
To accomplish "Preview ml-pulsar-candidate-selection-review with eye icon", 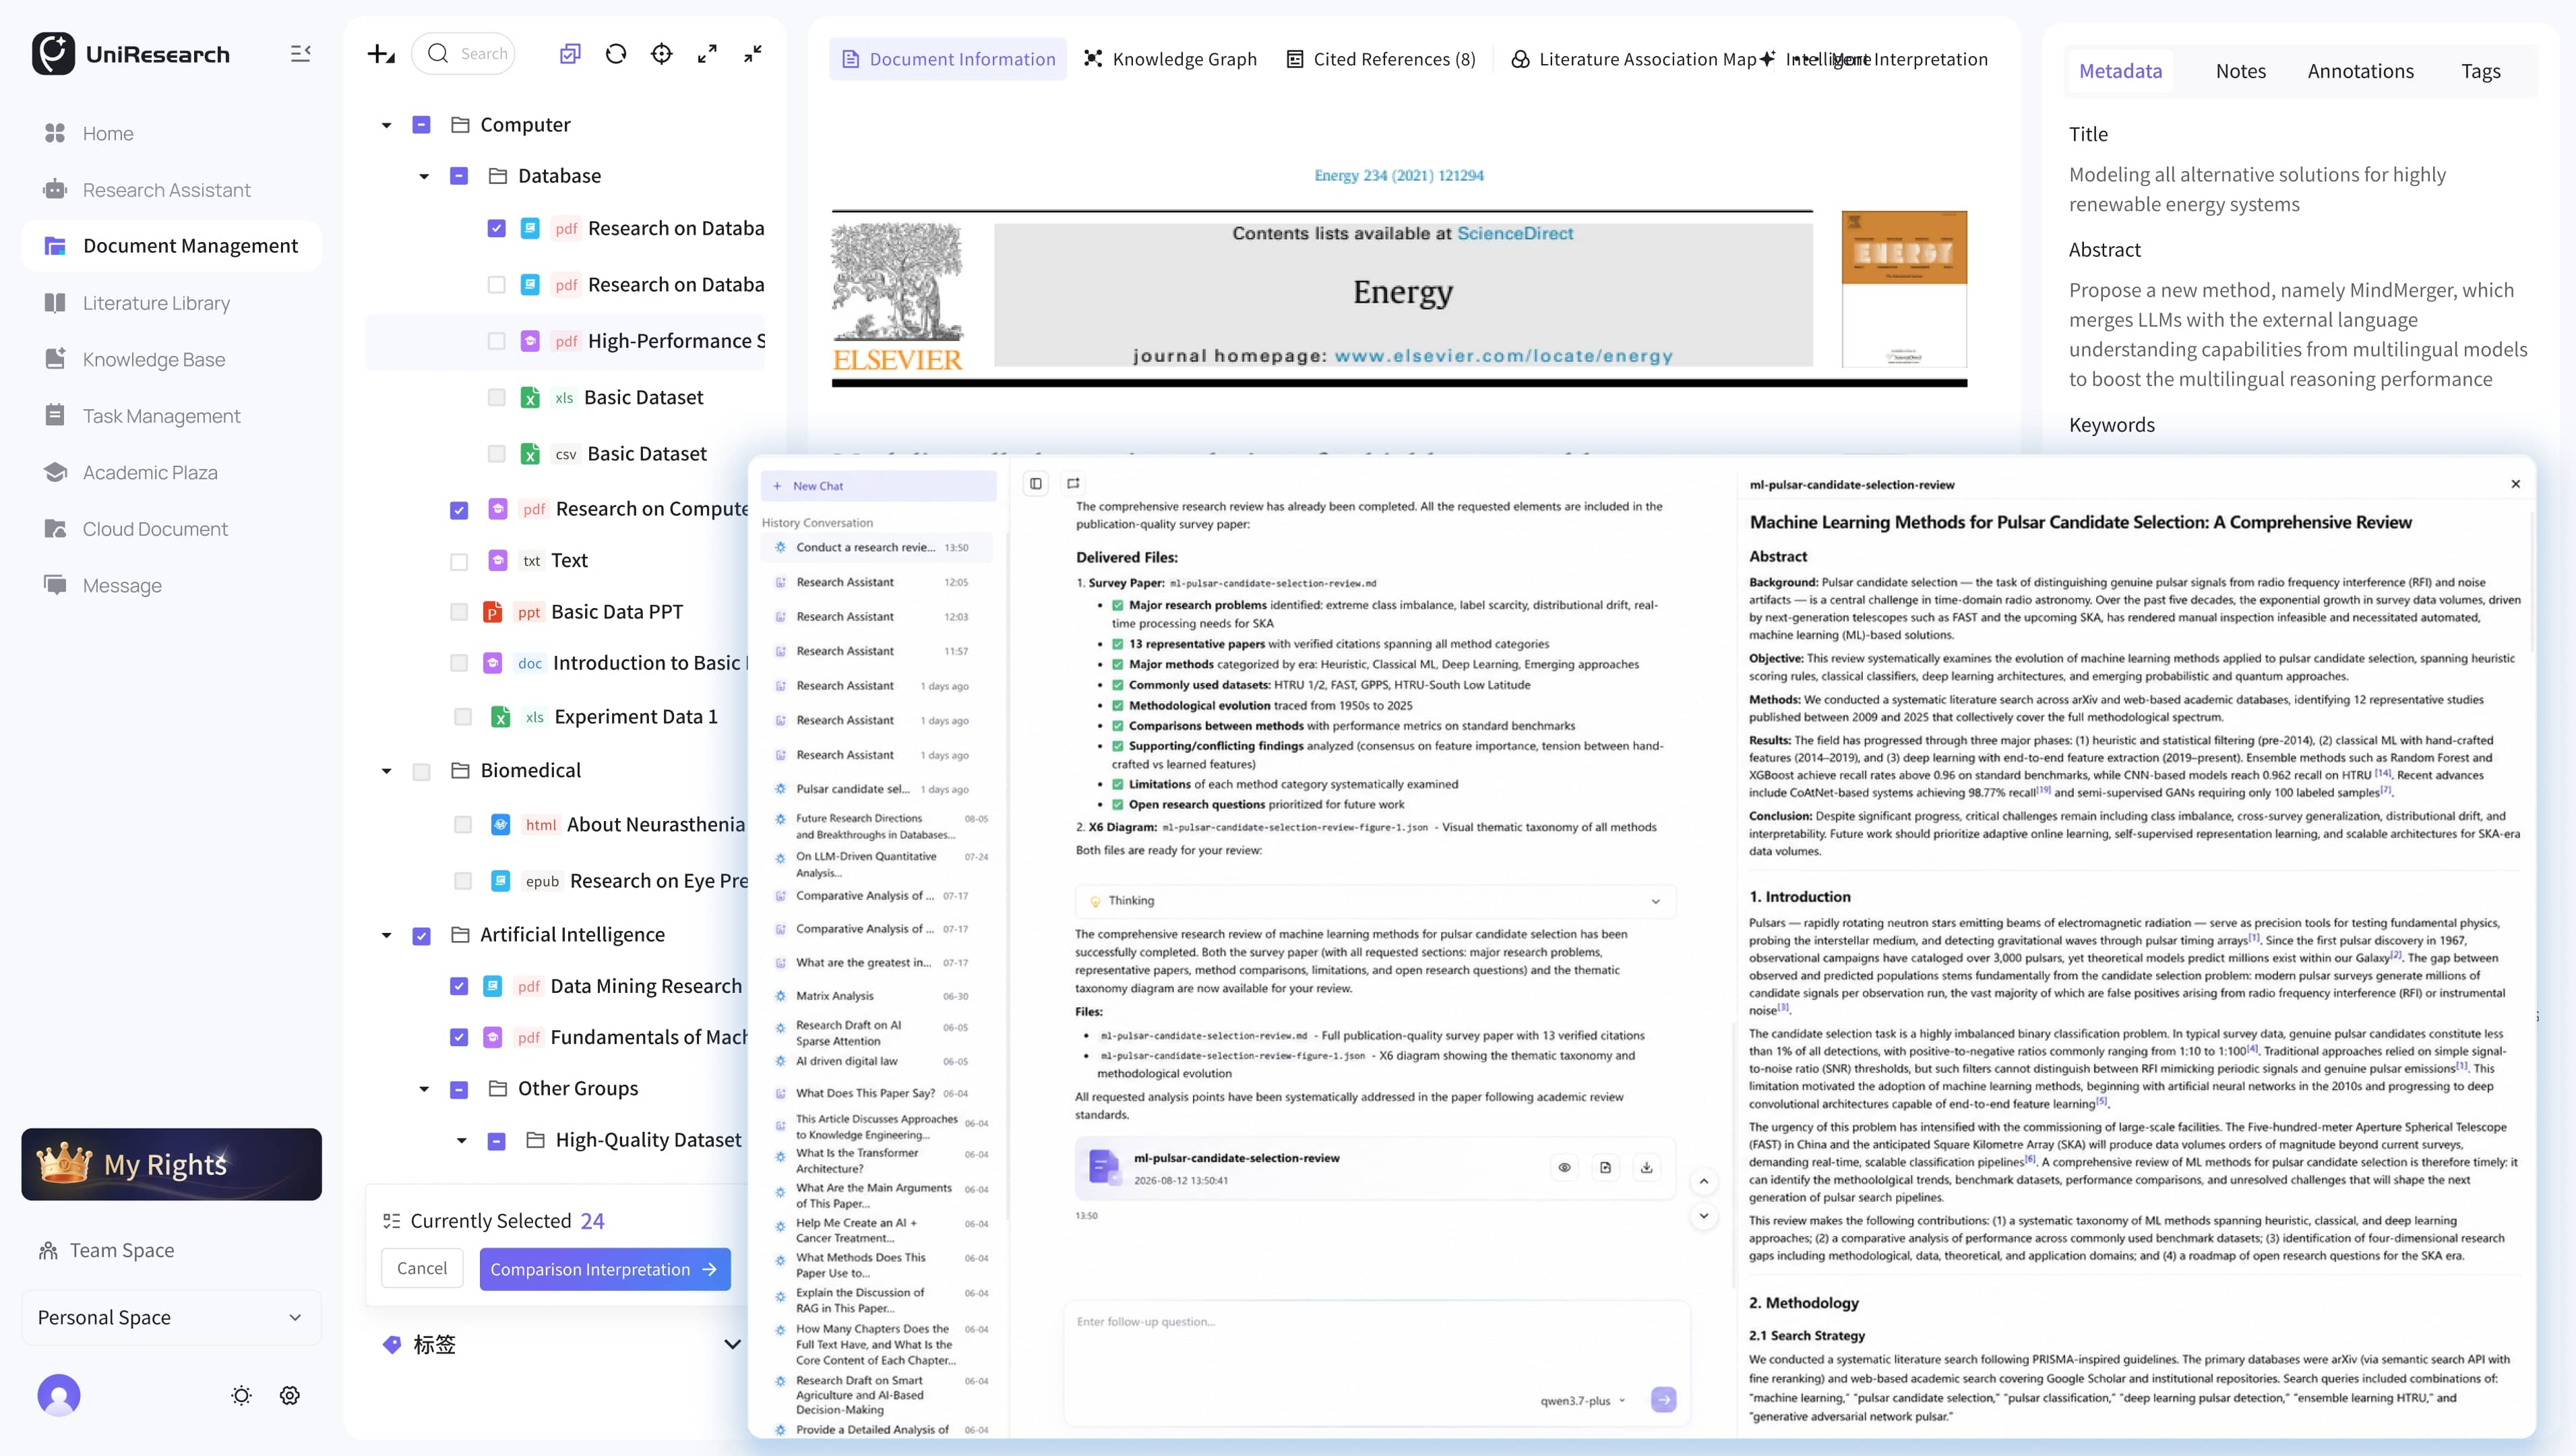I will point(1564,1167).
